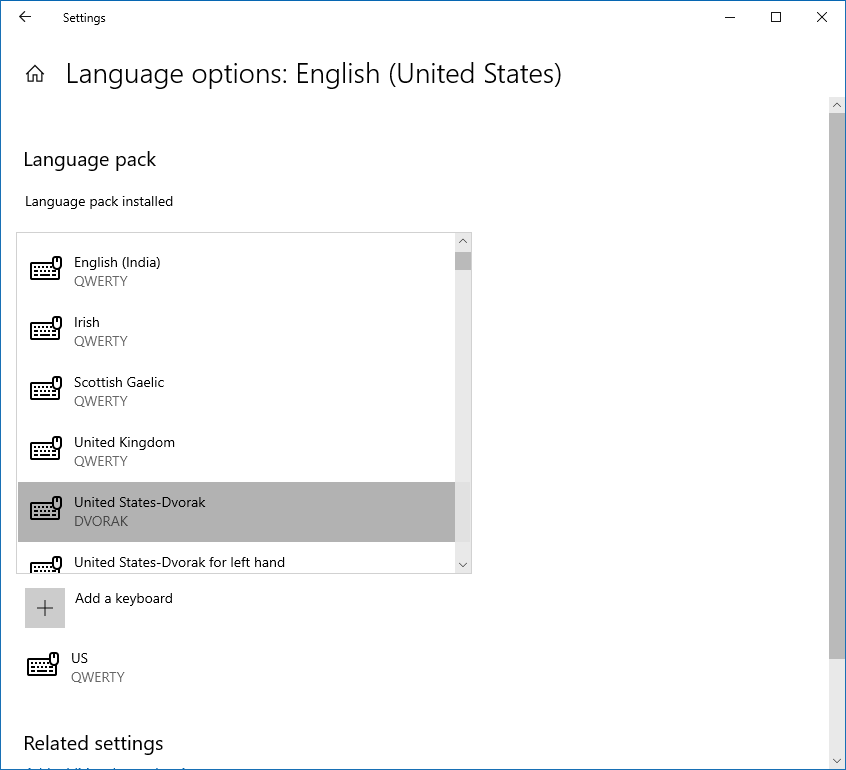Maximize the Settings window
The width and height of the screenshot is (846, 770).
point(776,17)
